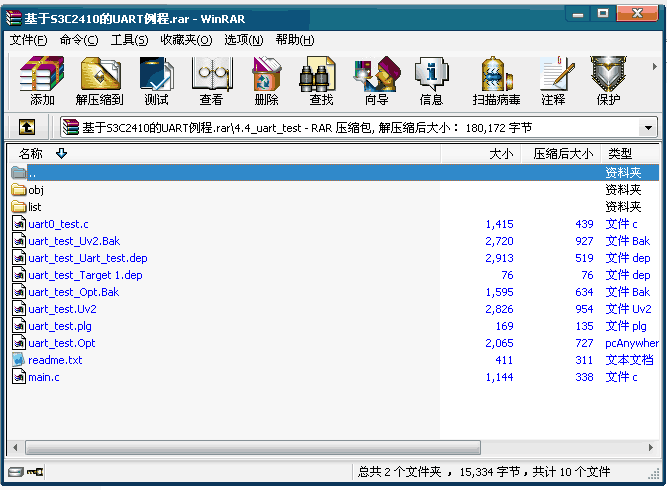Select file uart_test.Opt
The width and height of the screenshot is (667, 490).
pos(62,343)
